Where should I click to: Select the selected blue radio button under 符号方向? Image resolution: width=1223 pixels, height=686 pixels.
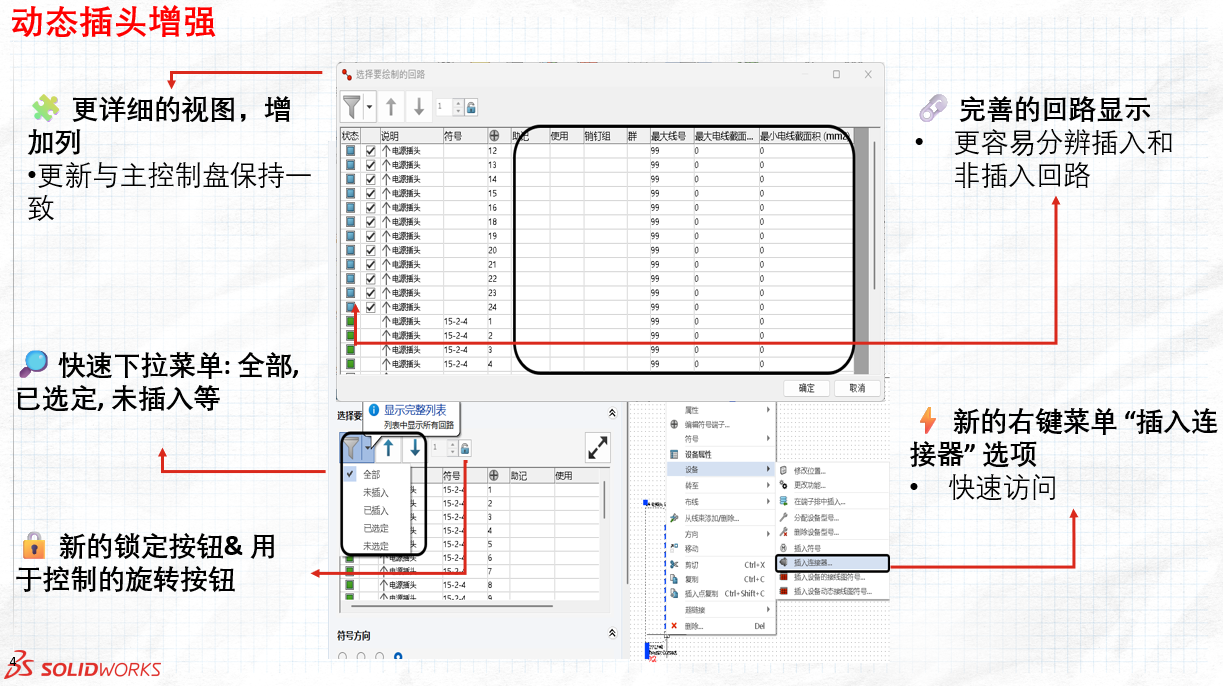tap(398, 657)
